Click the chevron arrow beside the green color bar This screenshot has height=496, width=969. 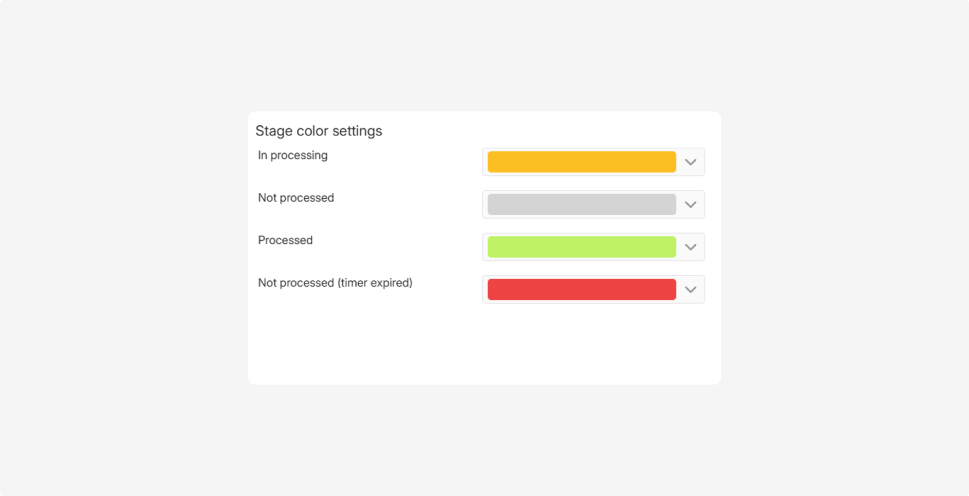pyautogui.click(x=690, y=247)
